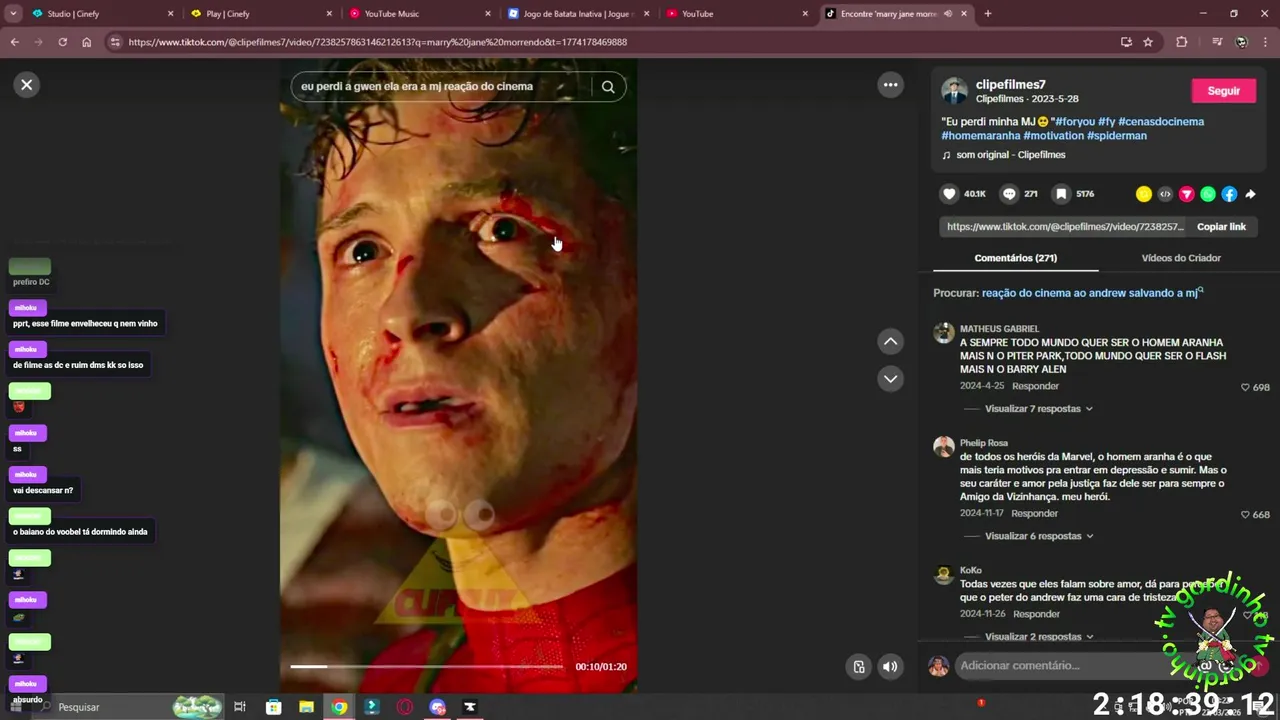
Task: Click the yellow repost icon
Action: pos(1144,194)
